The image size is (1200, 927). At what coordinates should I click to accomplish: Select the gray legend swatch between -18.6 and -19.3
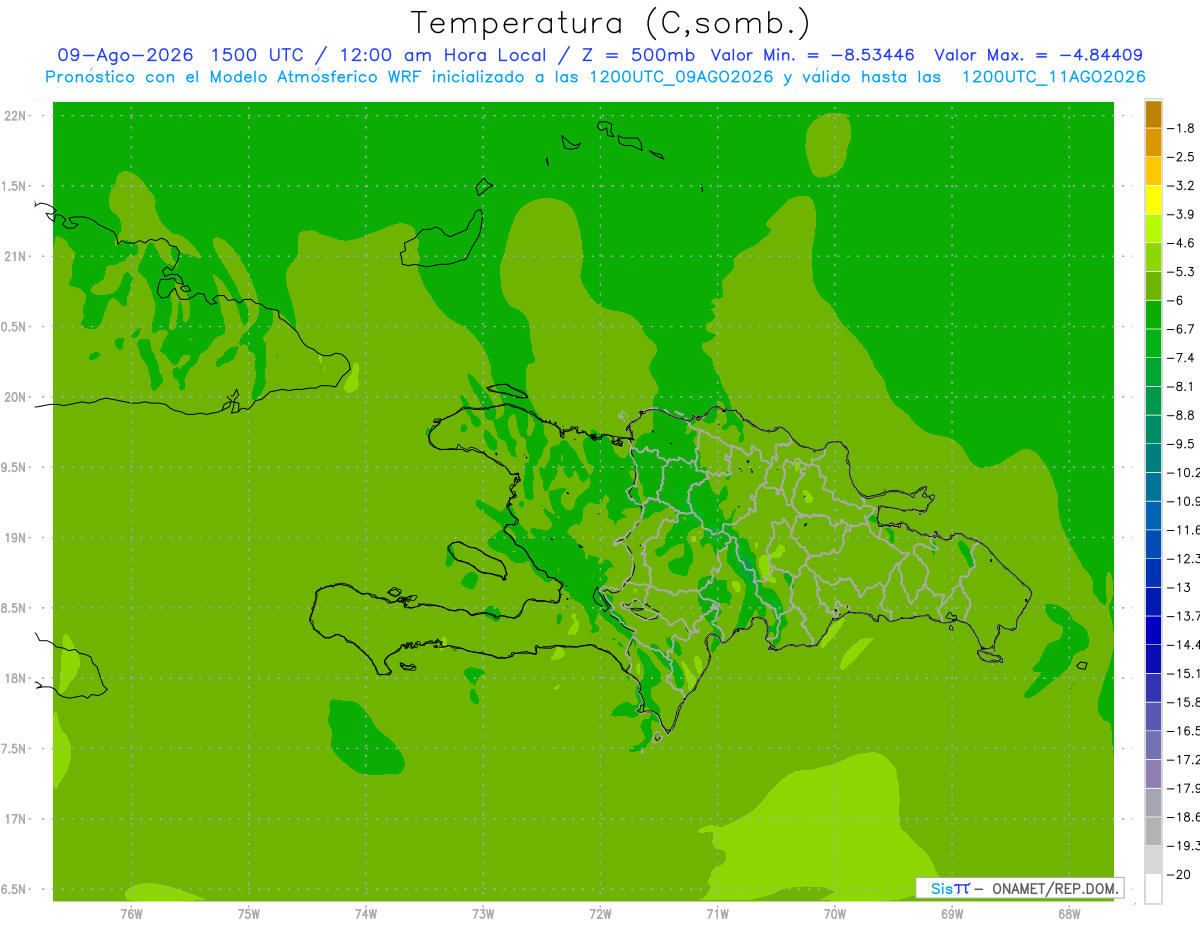coord(1153,831)
